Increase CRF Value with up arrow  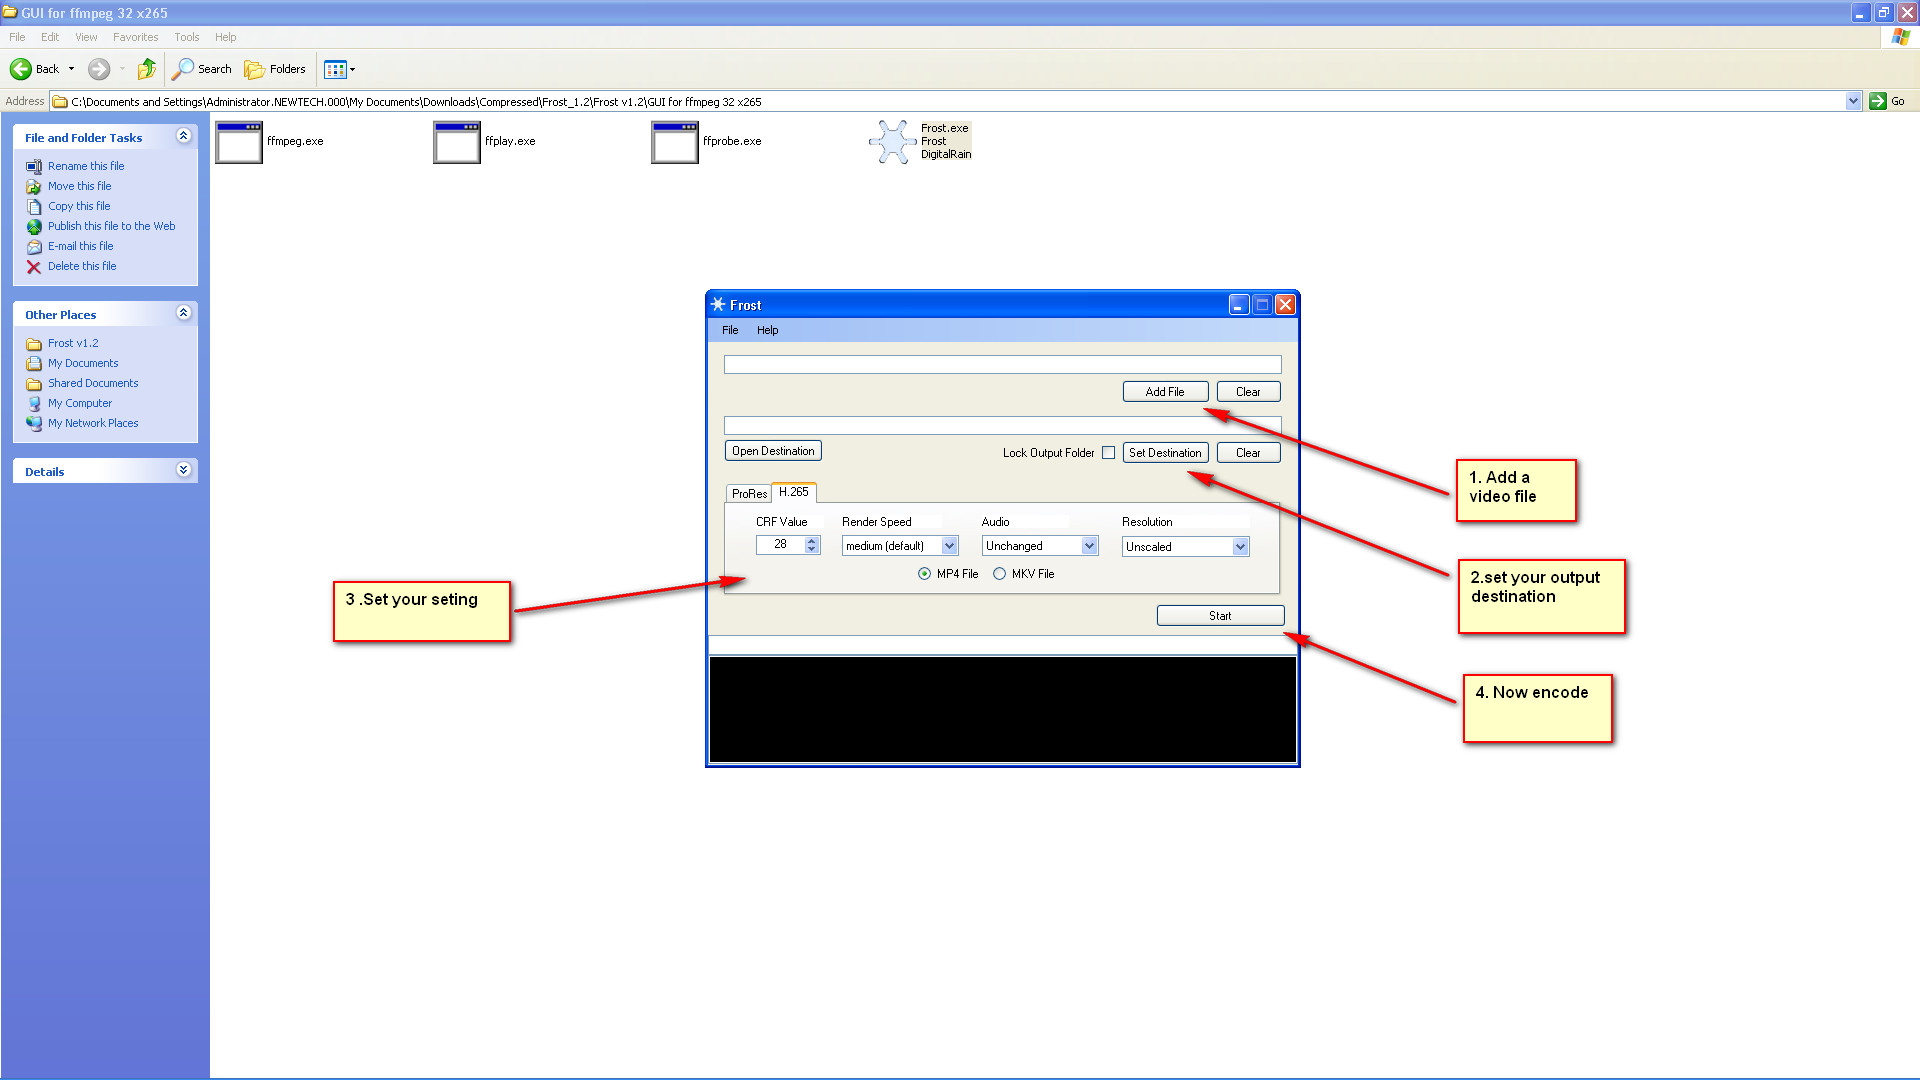click(x=812, y=540)
